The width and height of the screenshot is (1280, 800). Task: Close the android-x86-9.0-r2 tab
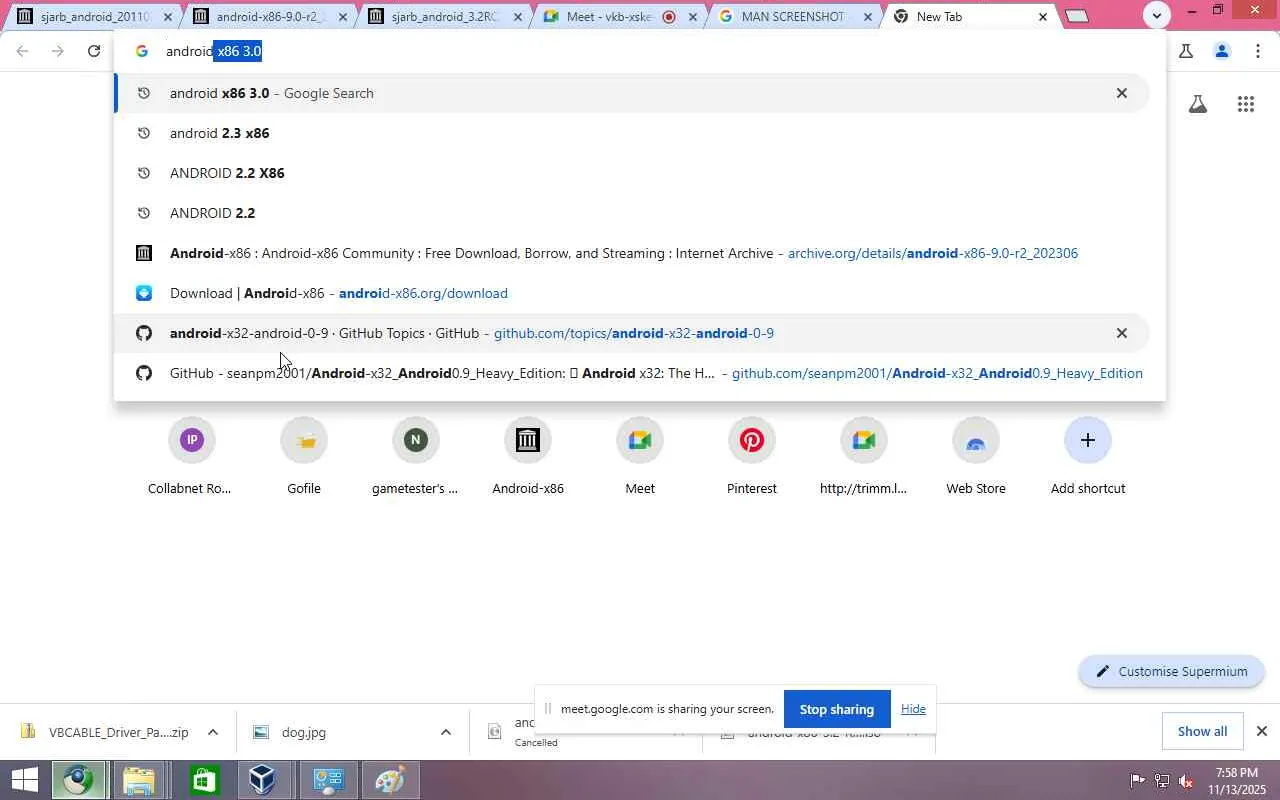coord(344,17)
